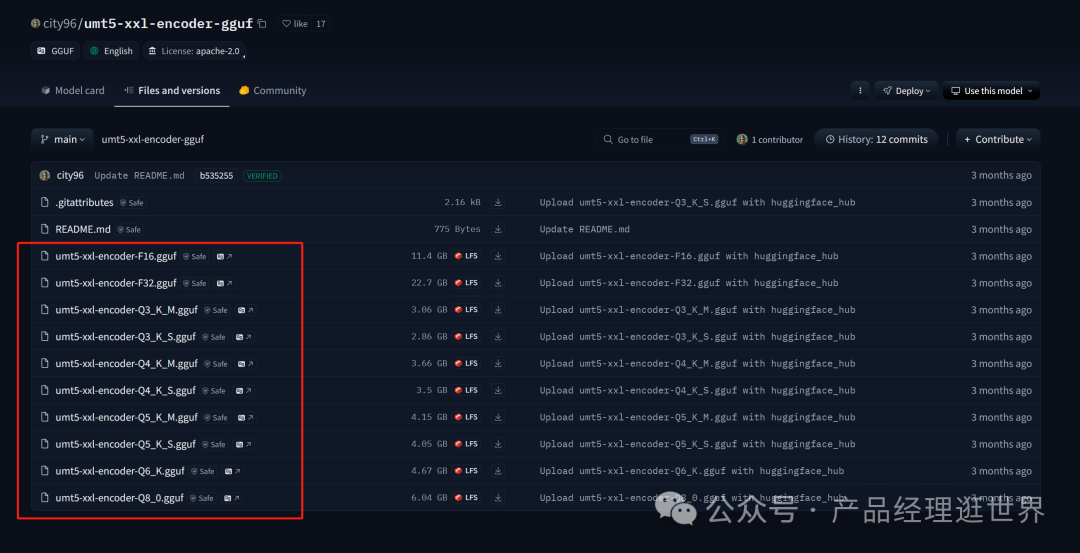The width and height of the screenshot is (1080, 553).
Task: Open commit hash b535255
Action: (216, 176)
